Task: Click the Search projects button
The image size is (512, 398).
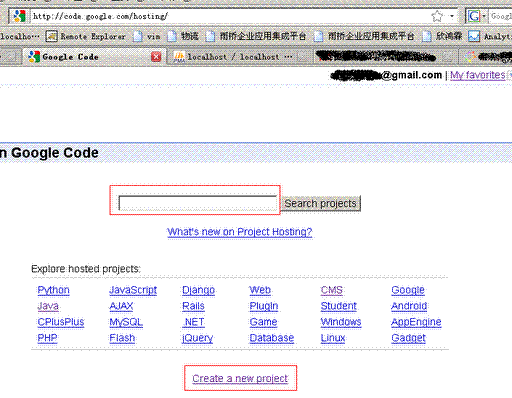Action: coord(321,203)
